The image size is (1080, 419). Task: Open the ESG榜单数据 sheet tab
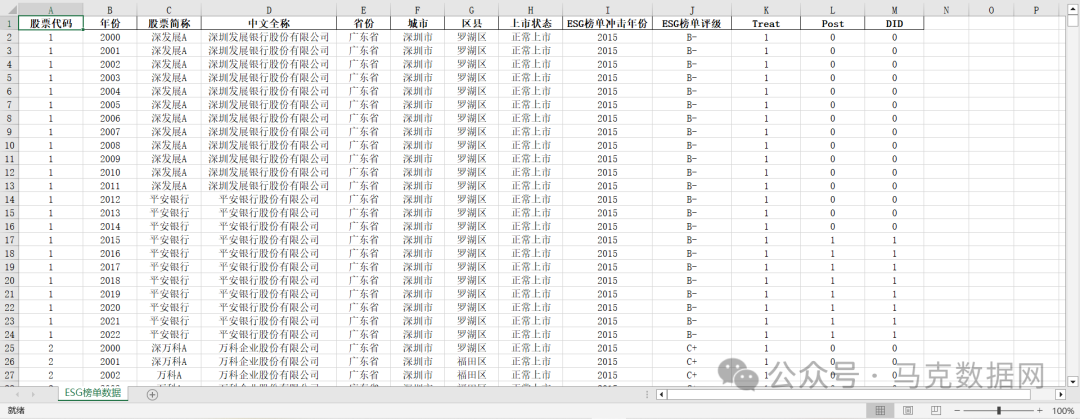click(x=93, y=394)
